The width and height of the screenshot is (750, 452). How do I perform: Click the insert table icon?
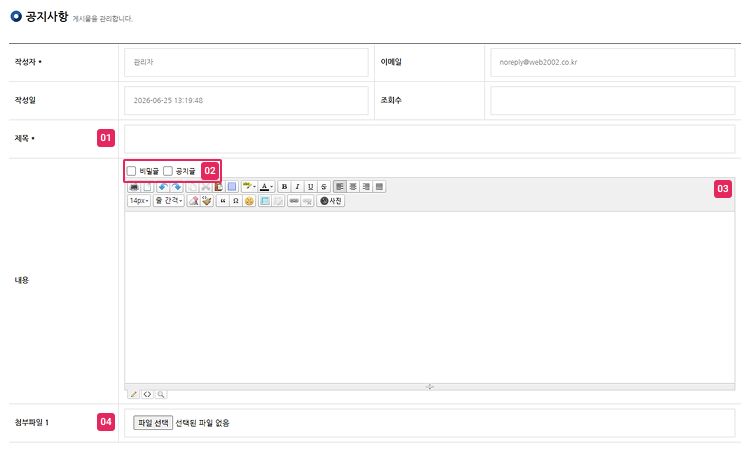[x=265, y=201]
